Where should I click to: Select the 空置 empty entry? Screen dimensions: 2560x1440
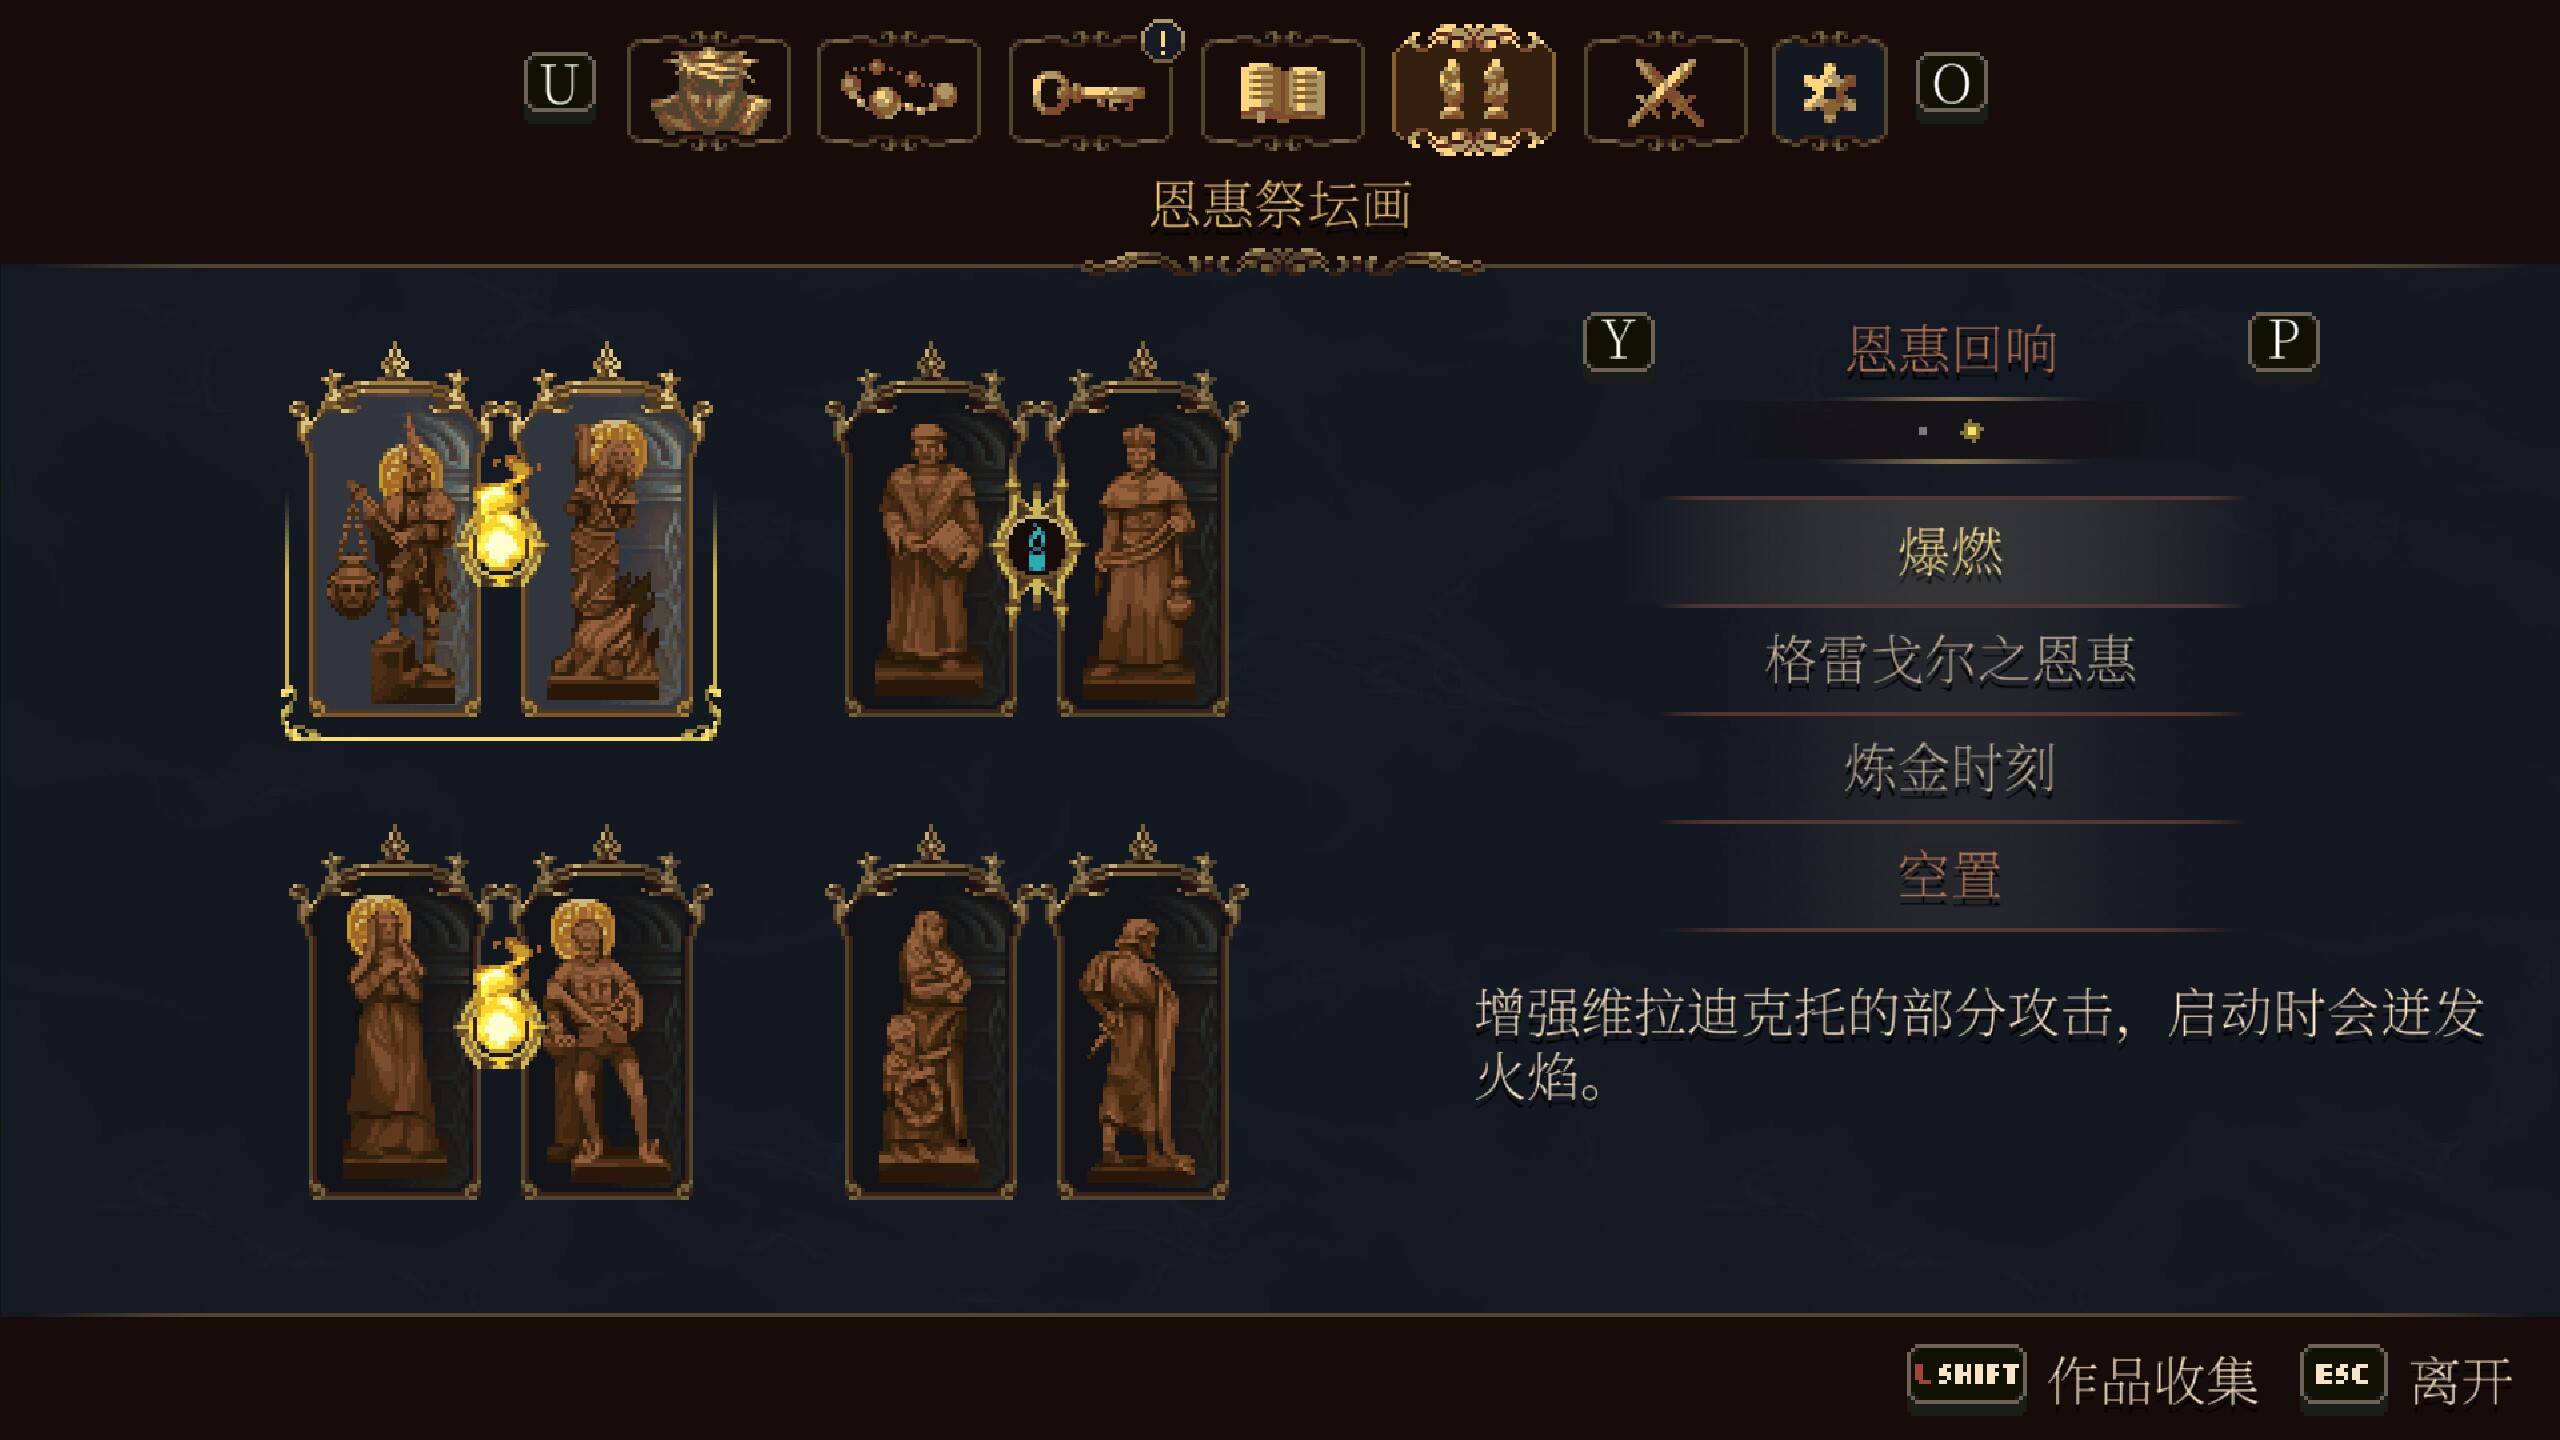pyautogui.click(x=1950, y=877)
